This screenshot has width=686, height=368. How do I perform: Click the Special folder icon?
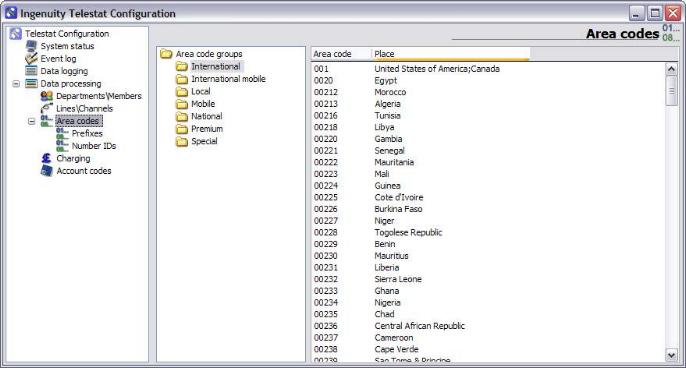[x=182, y=141]
